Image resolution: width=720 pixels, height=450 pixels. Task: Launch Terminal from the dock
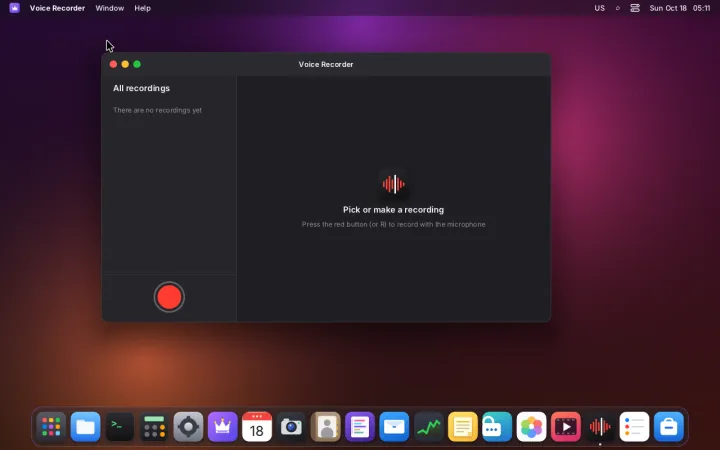tap(120, 427)
